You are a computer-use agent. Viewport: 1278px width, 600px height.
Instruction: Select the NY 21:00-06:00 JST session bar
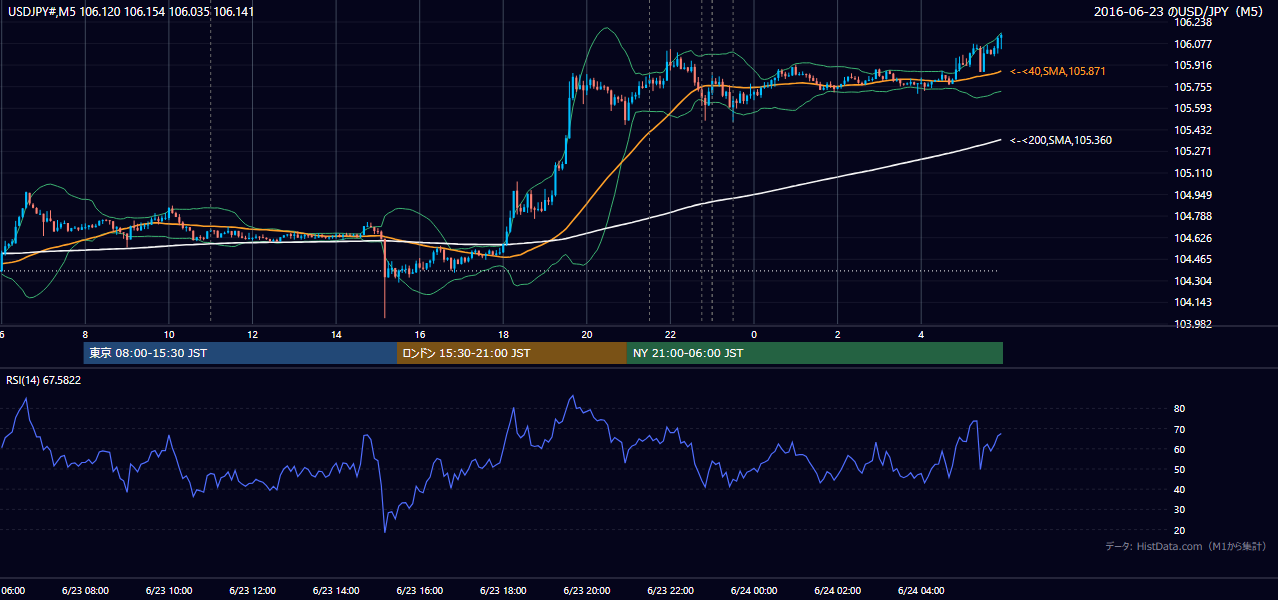pyautogui.click(x=815, y=353)
